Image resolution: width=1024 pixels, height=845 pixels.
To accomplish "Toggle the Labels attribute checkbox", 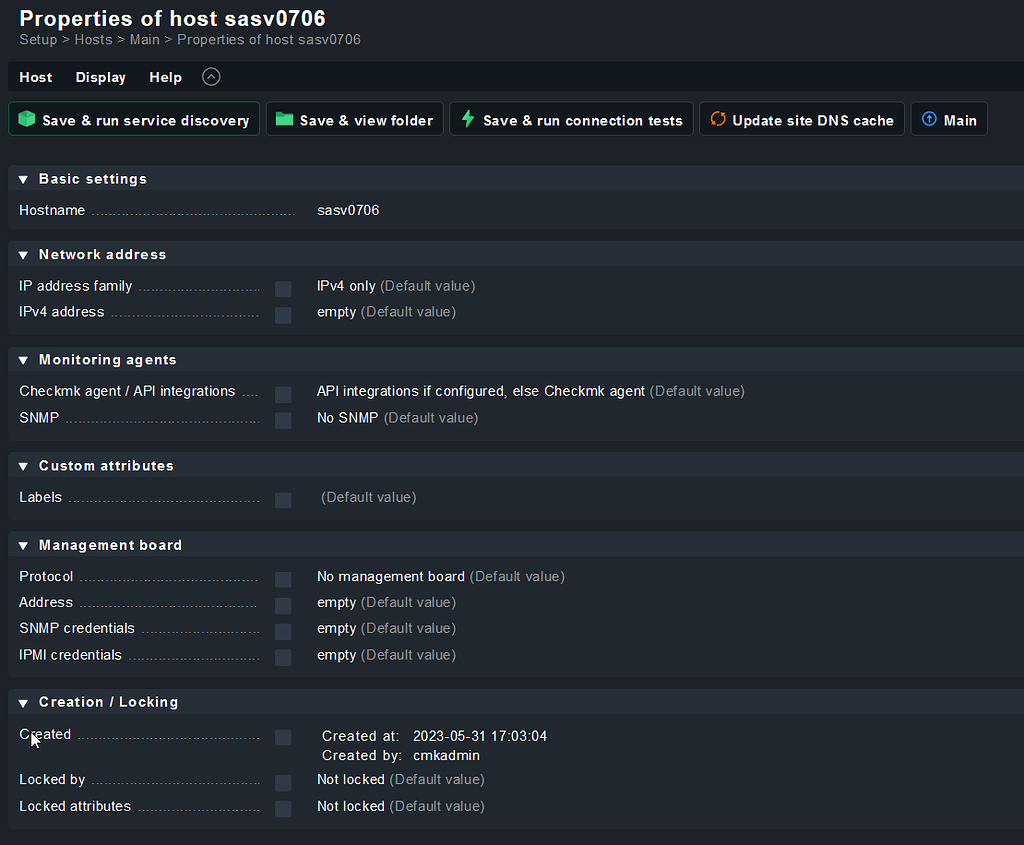I will 283,500.
